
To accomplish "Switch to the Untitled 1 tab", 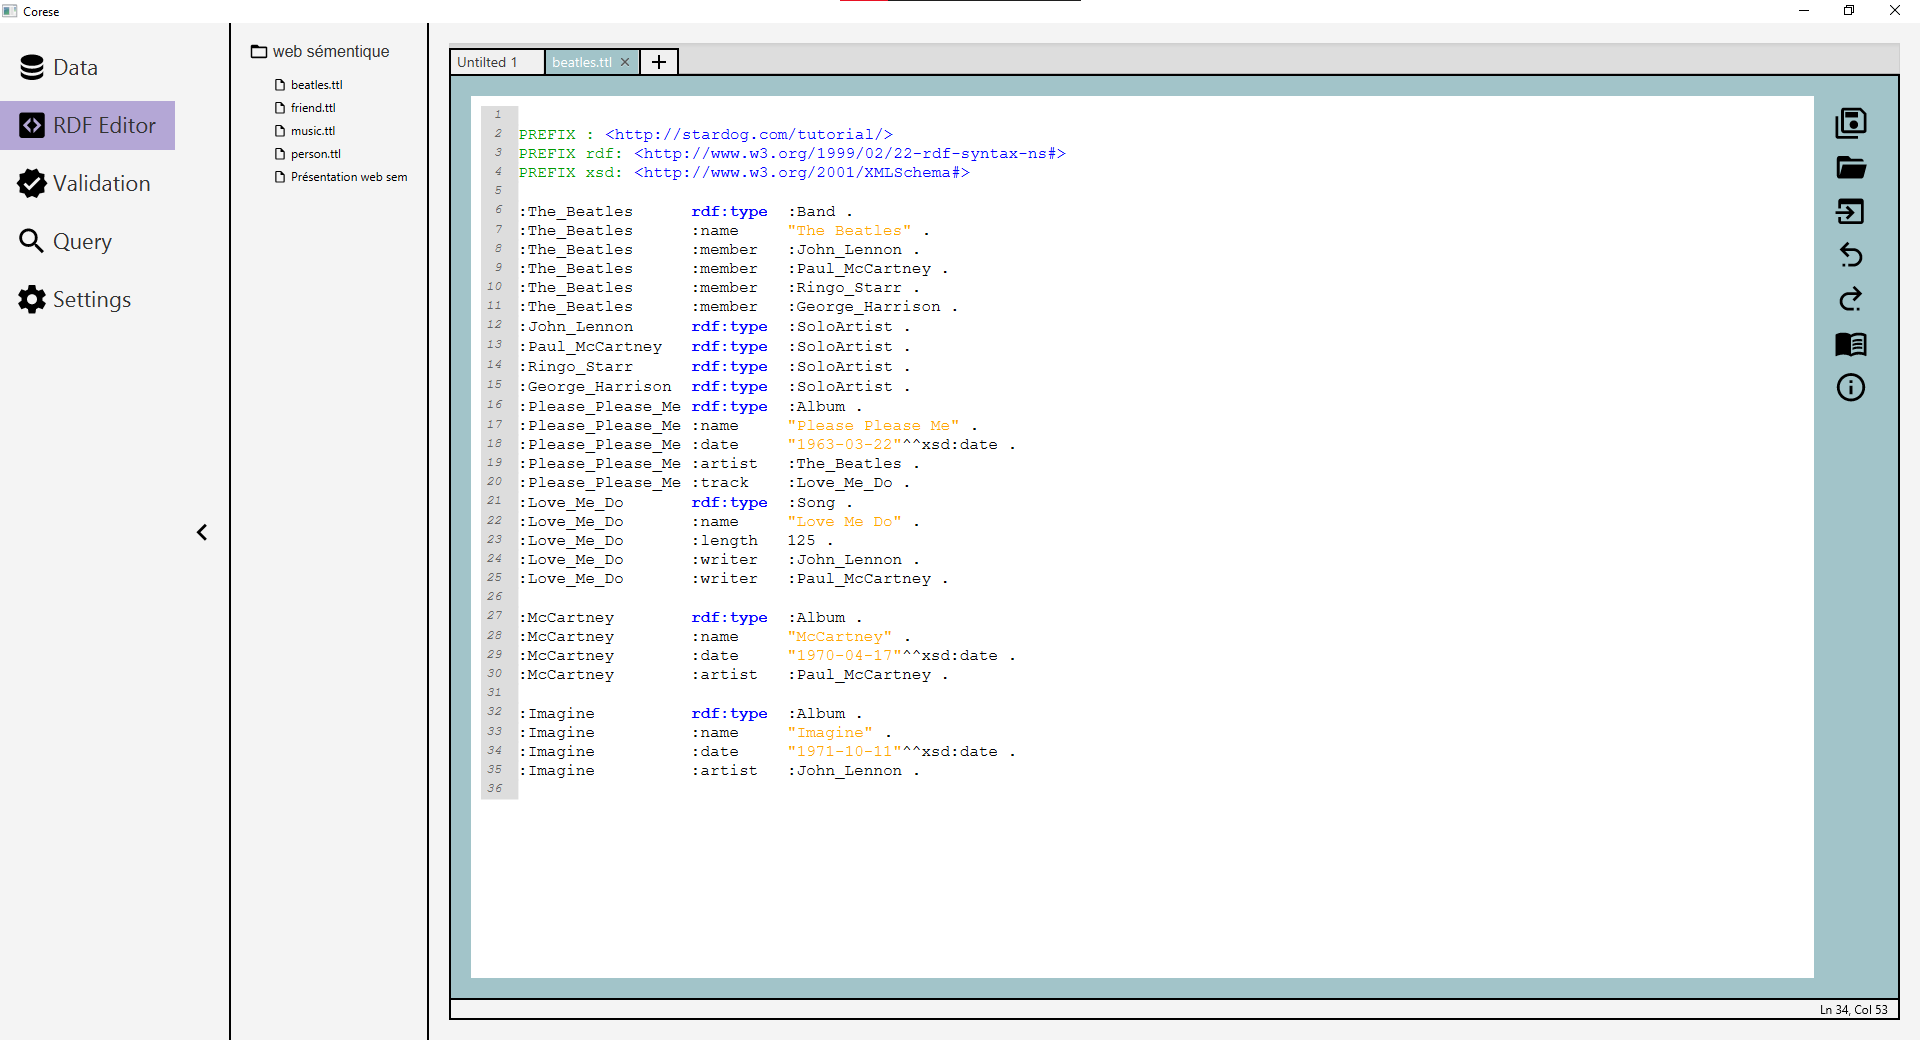I will click(488, 62).
